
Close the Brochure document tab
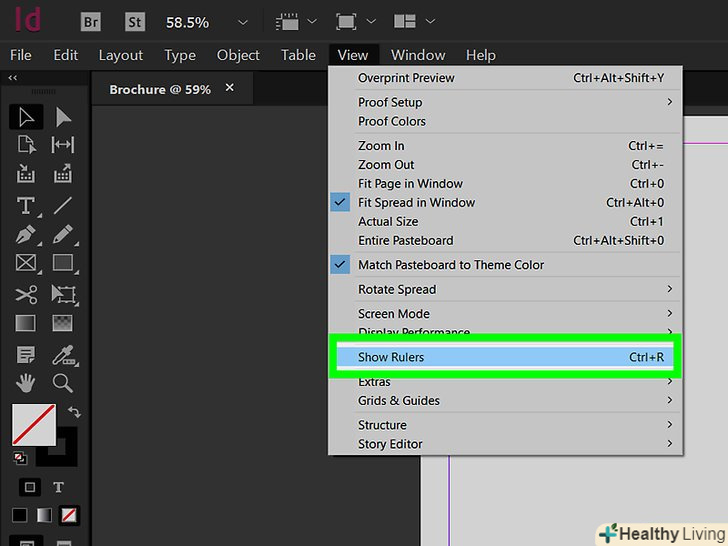(x=230, y=88)
